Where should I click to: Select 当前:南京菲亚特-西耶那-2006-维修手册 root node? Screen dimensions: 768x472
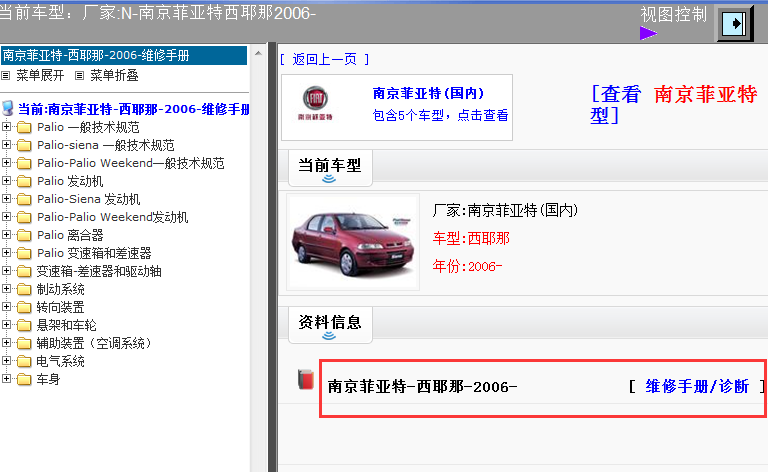(134, 109)
